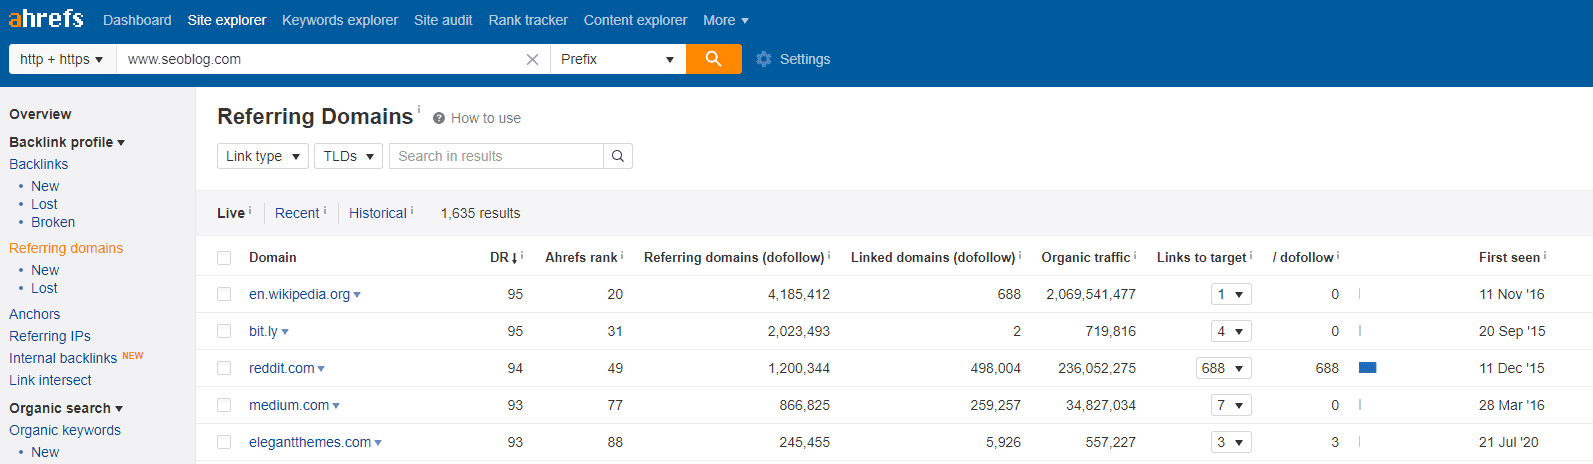Click the Referring Domains title info icon

pos(419,109)
